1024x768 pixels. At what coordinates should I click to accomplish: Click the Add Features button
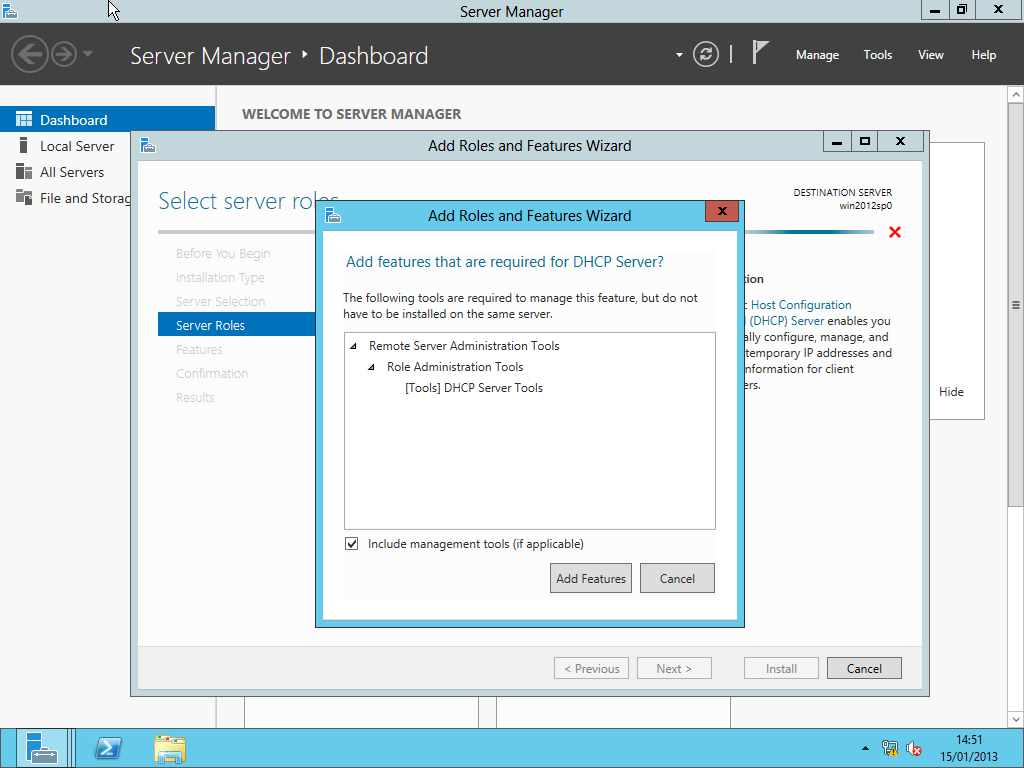(590, 578)
